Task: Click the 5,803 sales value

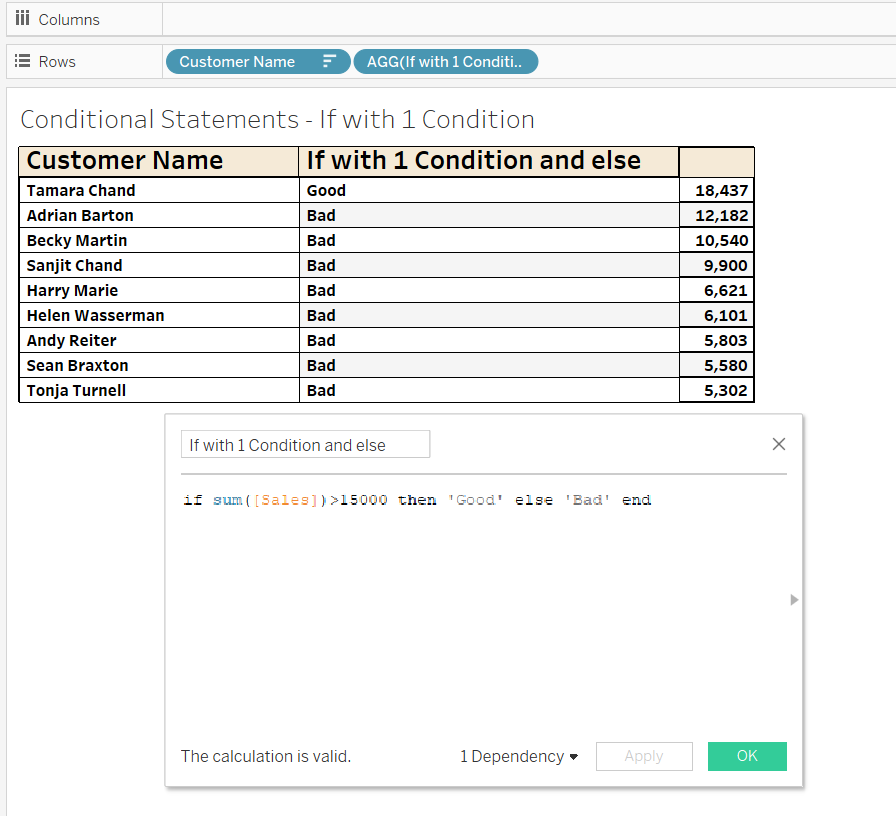Action: (726, 341)
